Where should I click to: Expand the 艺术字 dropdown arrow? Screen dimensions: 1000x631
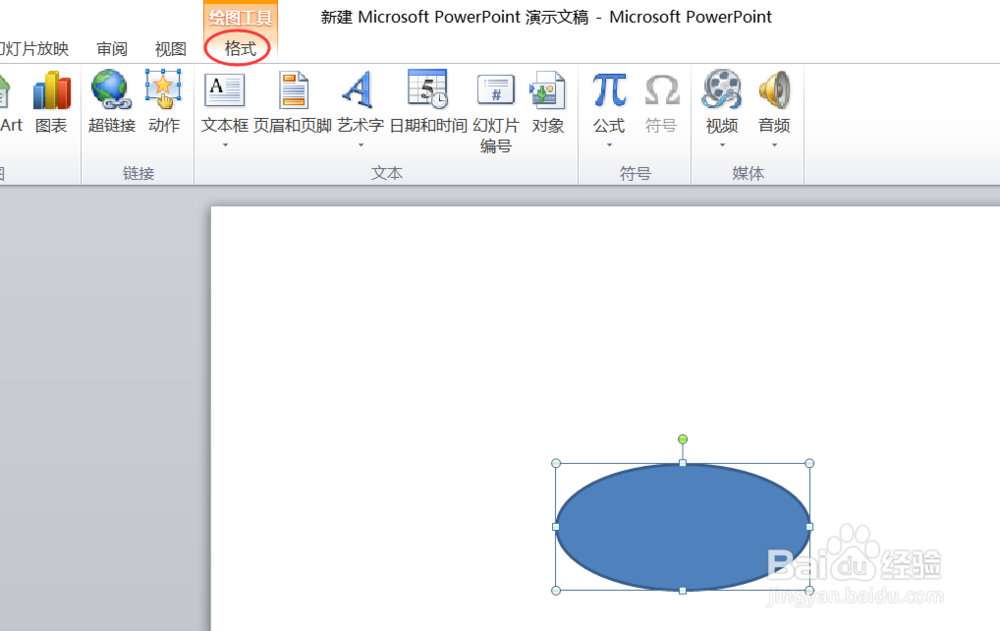pyautogui.click(x=361, y=145)
